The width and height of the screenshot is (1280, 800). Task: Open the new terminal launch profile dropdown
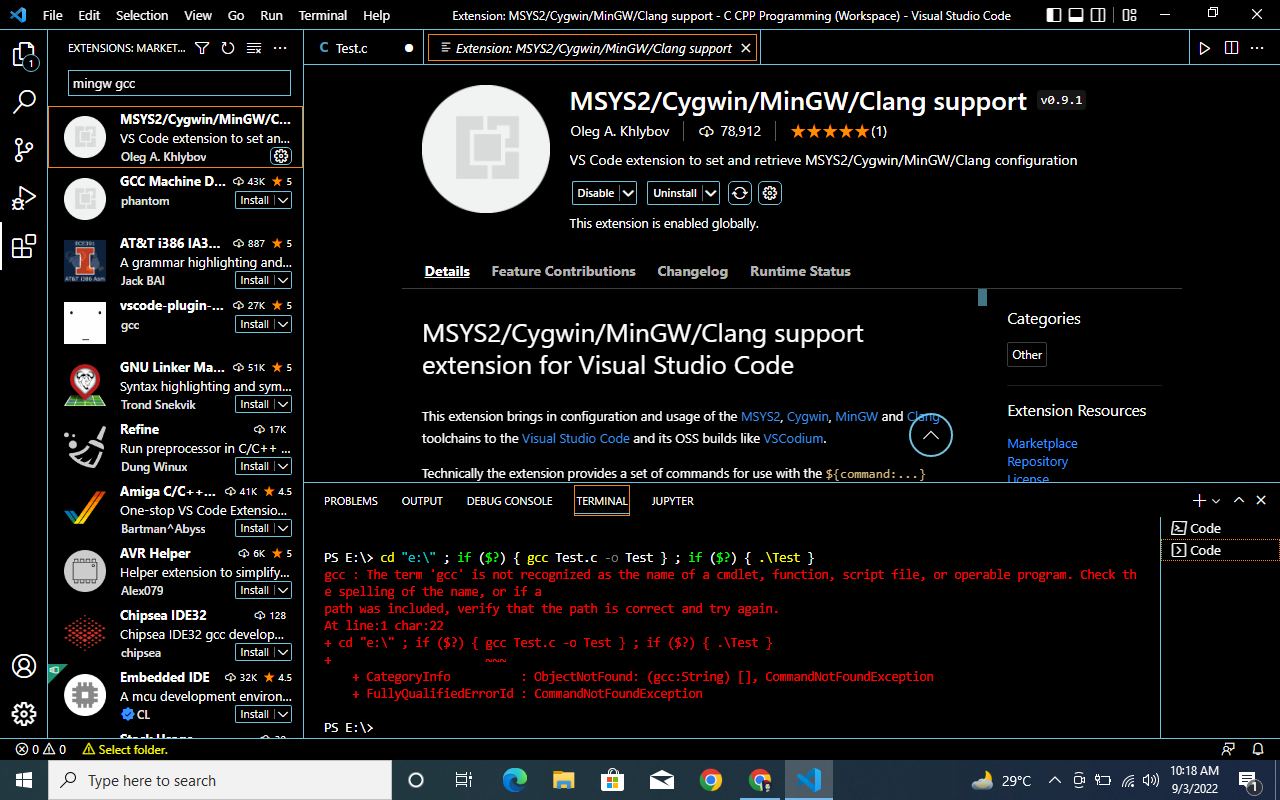1216,500
